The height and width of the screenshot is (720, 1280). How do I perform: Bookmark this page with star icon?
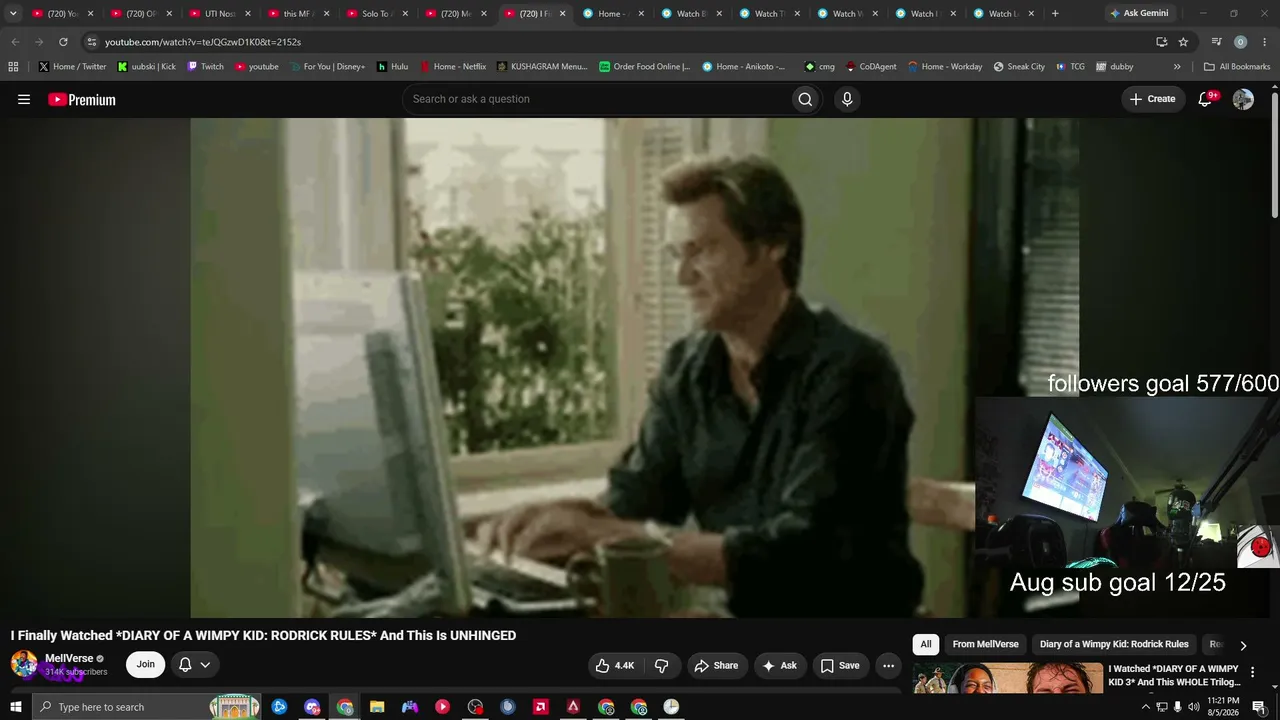point(1183,42)
